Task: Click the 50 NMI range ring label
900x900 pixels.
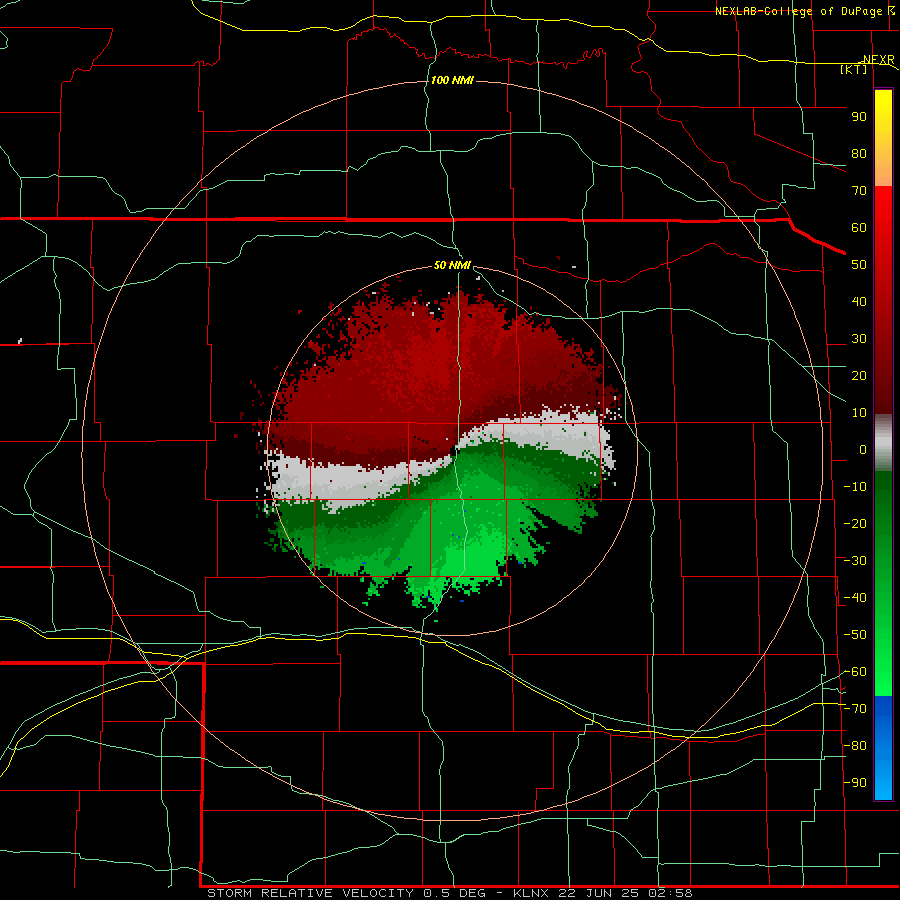Action: pyautogui.click(x=452, y=265)
